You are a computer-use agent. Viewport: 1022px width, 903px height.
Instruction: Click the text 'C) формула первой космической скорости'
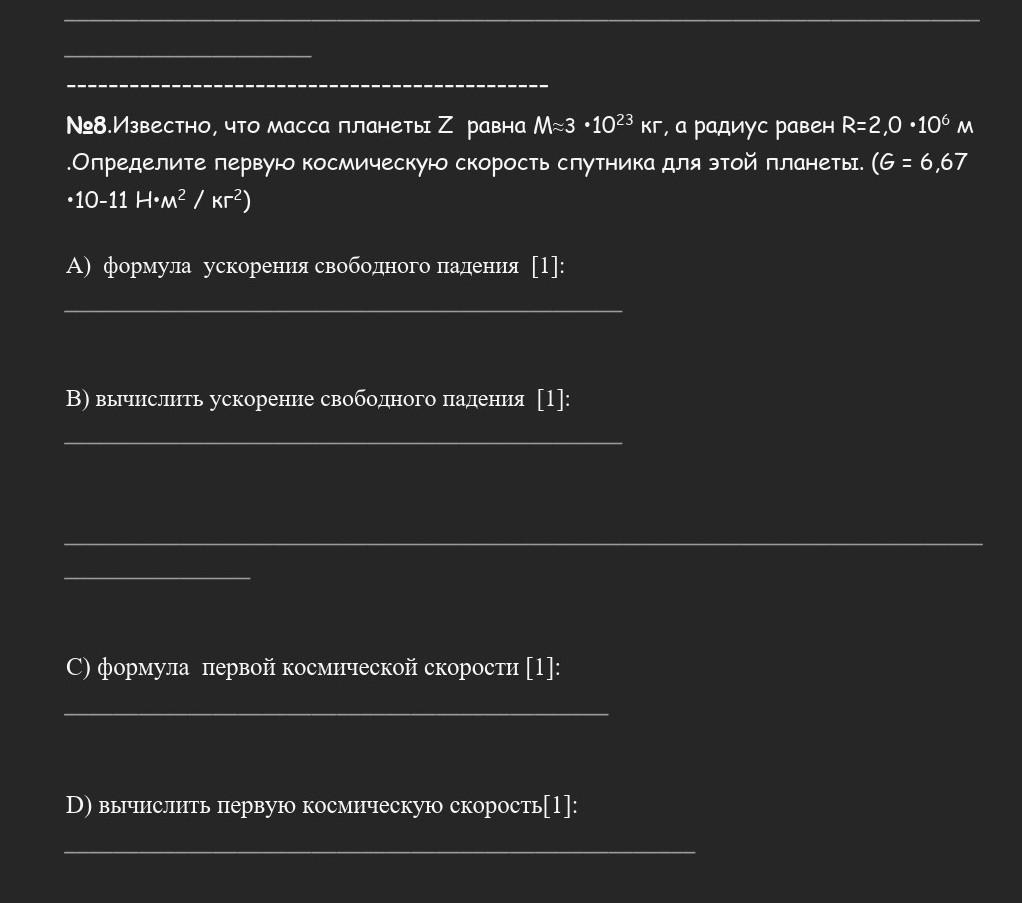click(292, 667)
